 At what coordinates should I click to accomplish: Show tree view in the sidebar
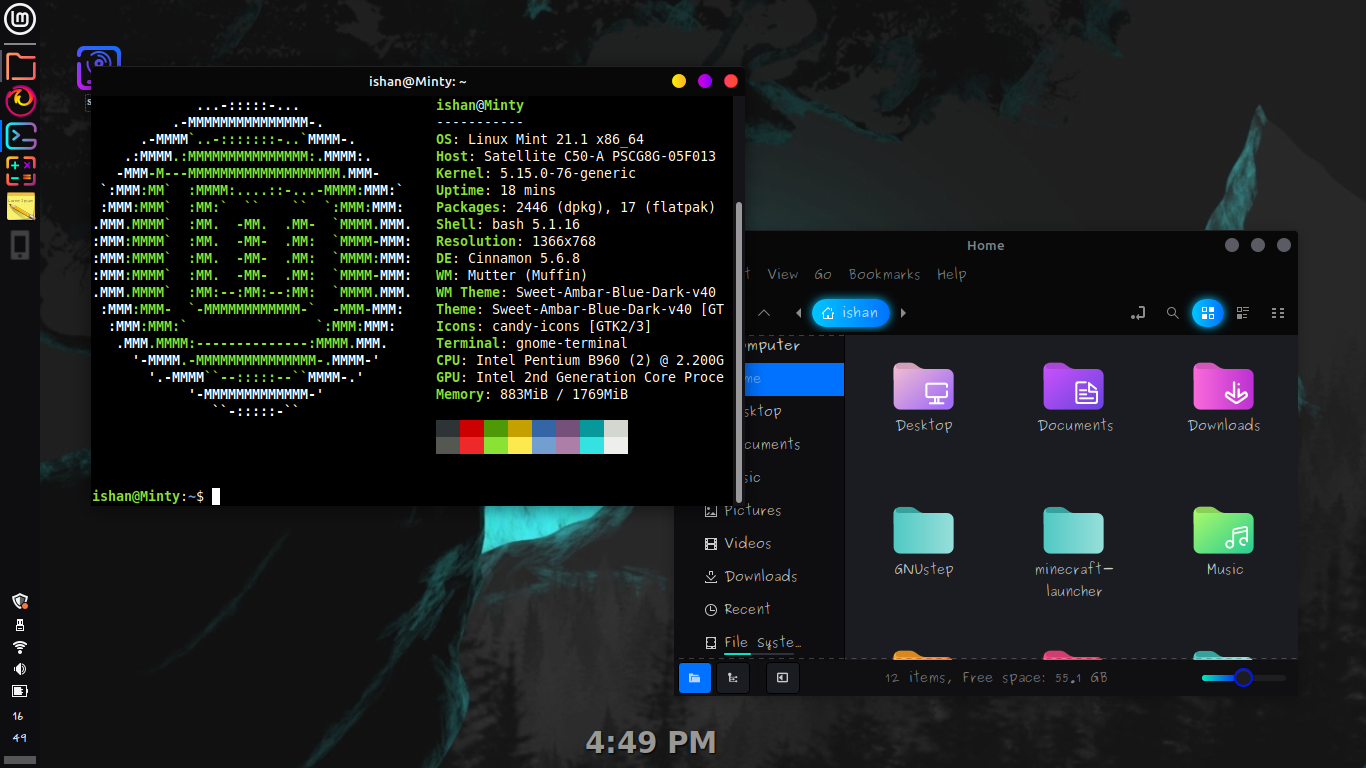[733, 678]
